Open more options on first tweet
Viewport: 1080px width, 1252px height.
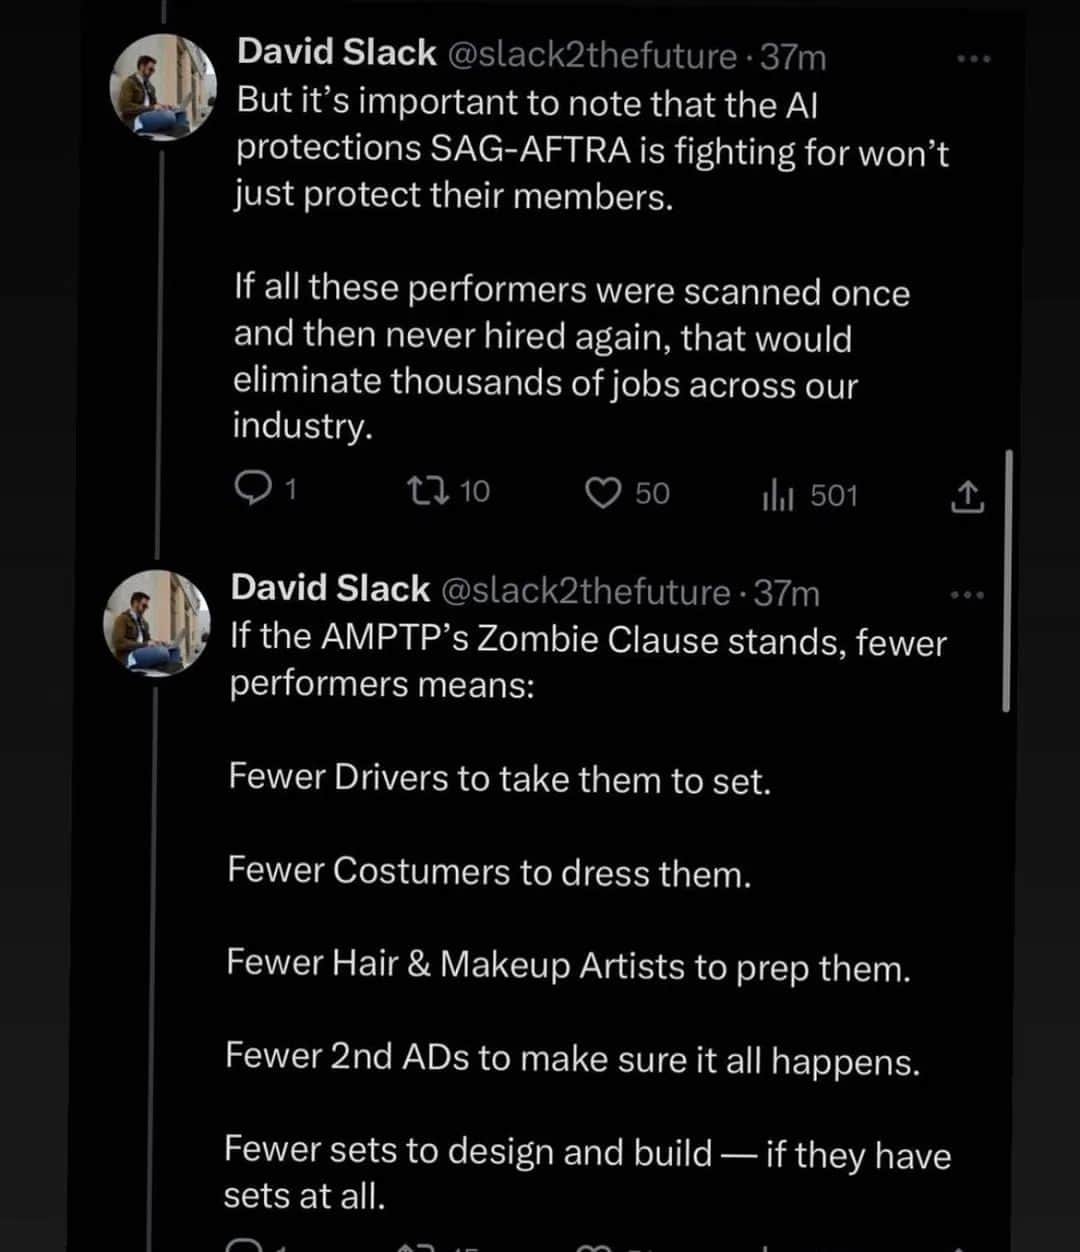click(x=972, y=60)
